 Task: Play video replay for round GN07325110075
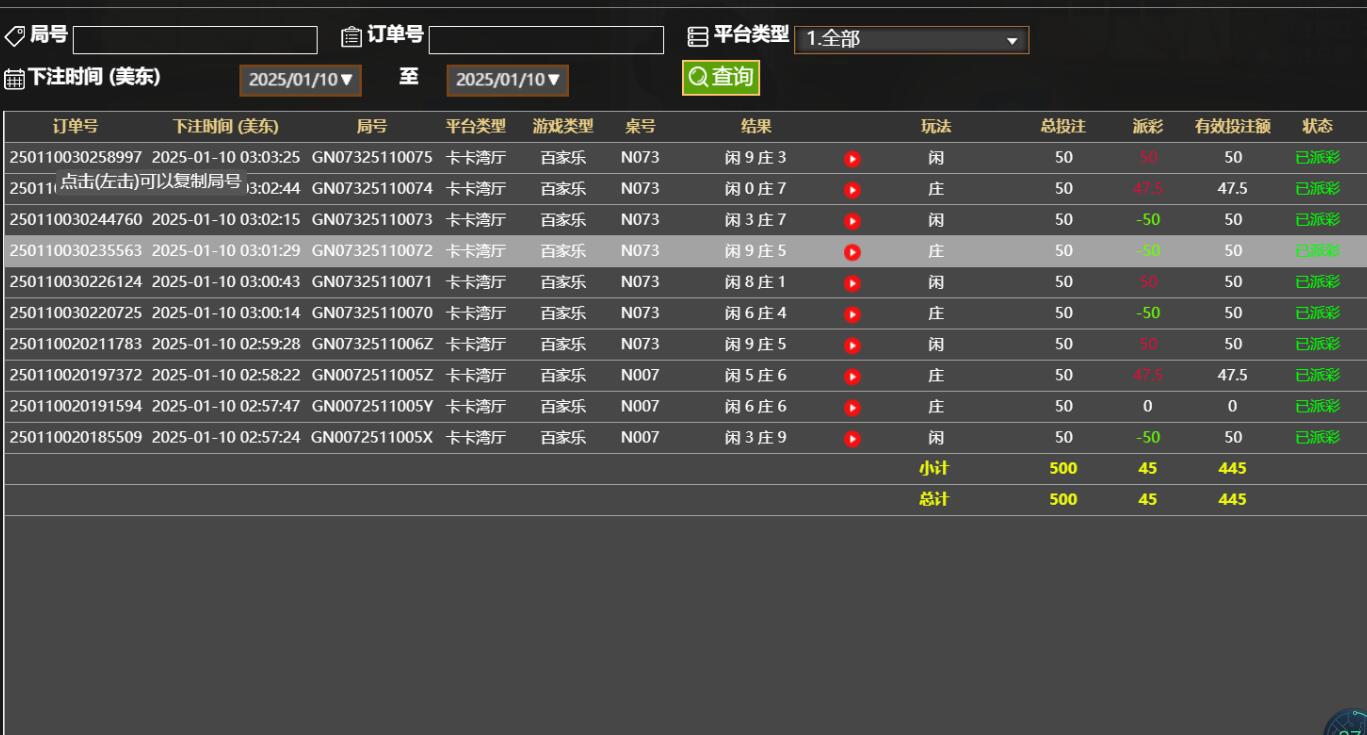(x=852, y=158)
